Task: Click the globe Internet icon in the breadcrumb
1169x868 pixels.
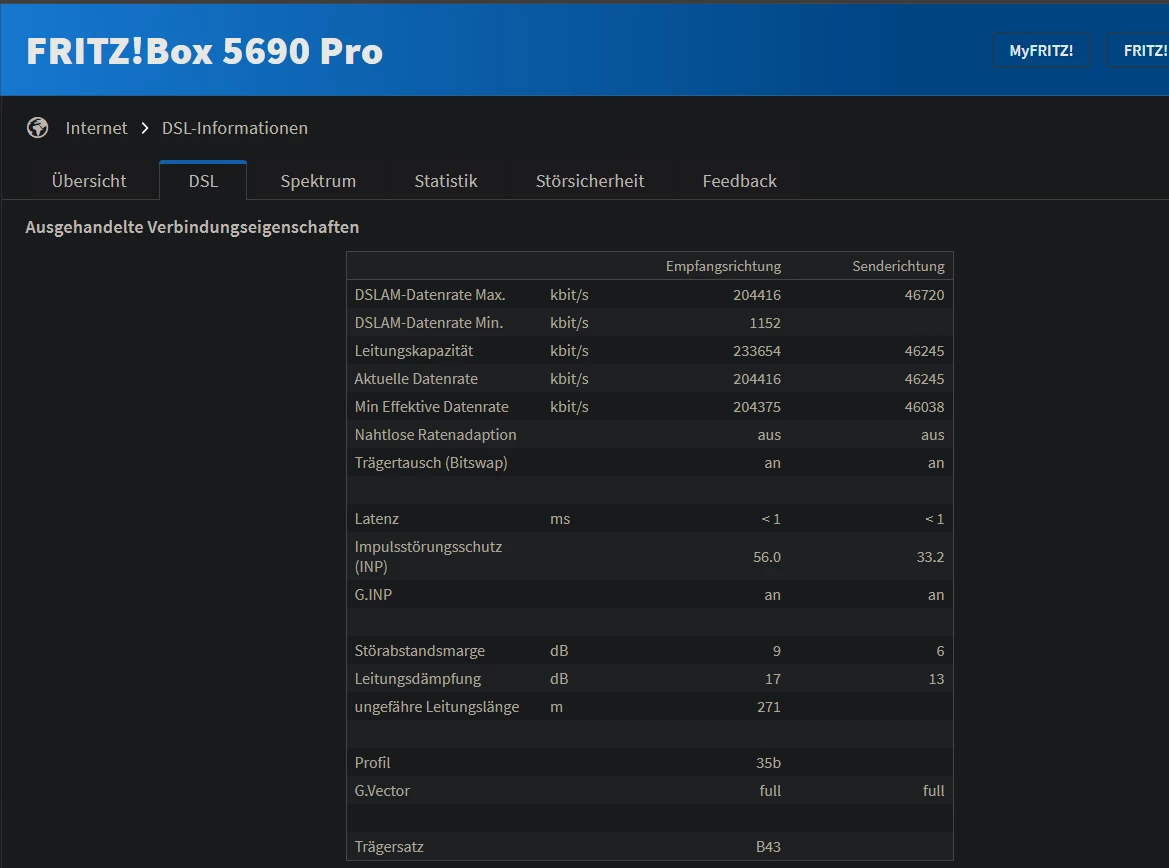Action: pyautogui.click(x=38, y=128)
